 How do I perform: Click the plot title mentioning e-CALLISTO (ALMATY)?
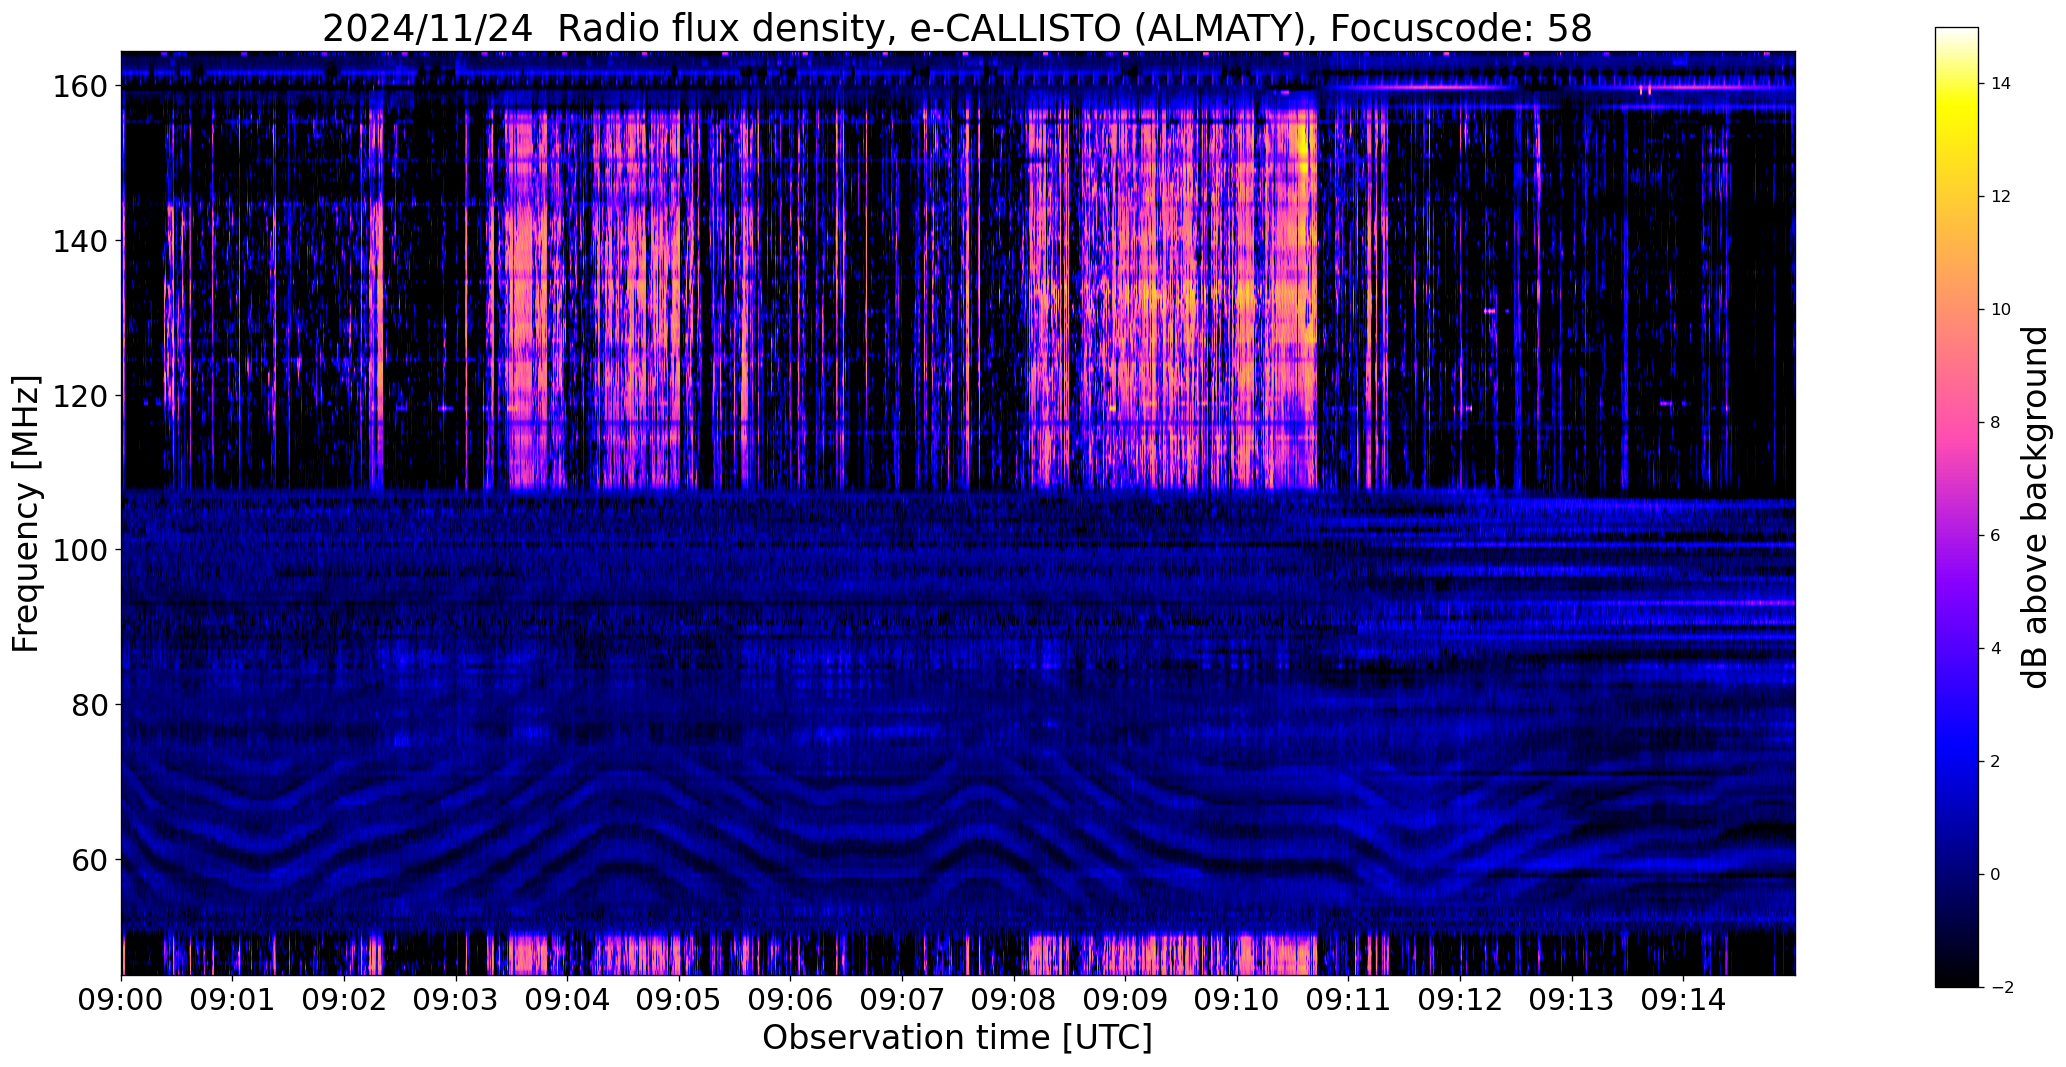[x=957, y=28]
